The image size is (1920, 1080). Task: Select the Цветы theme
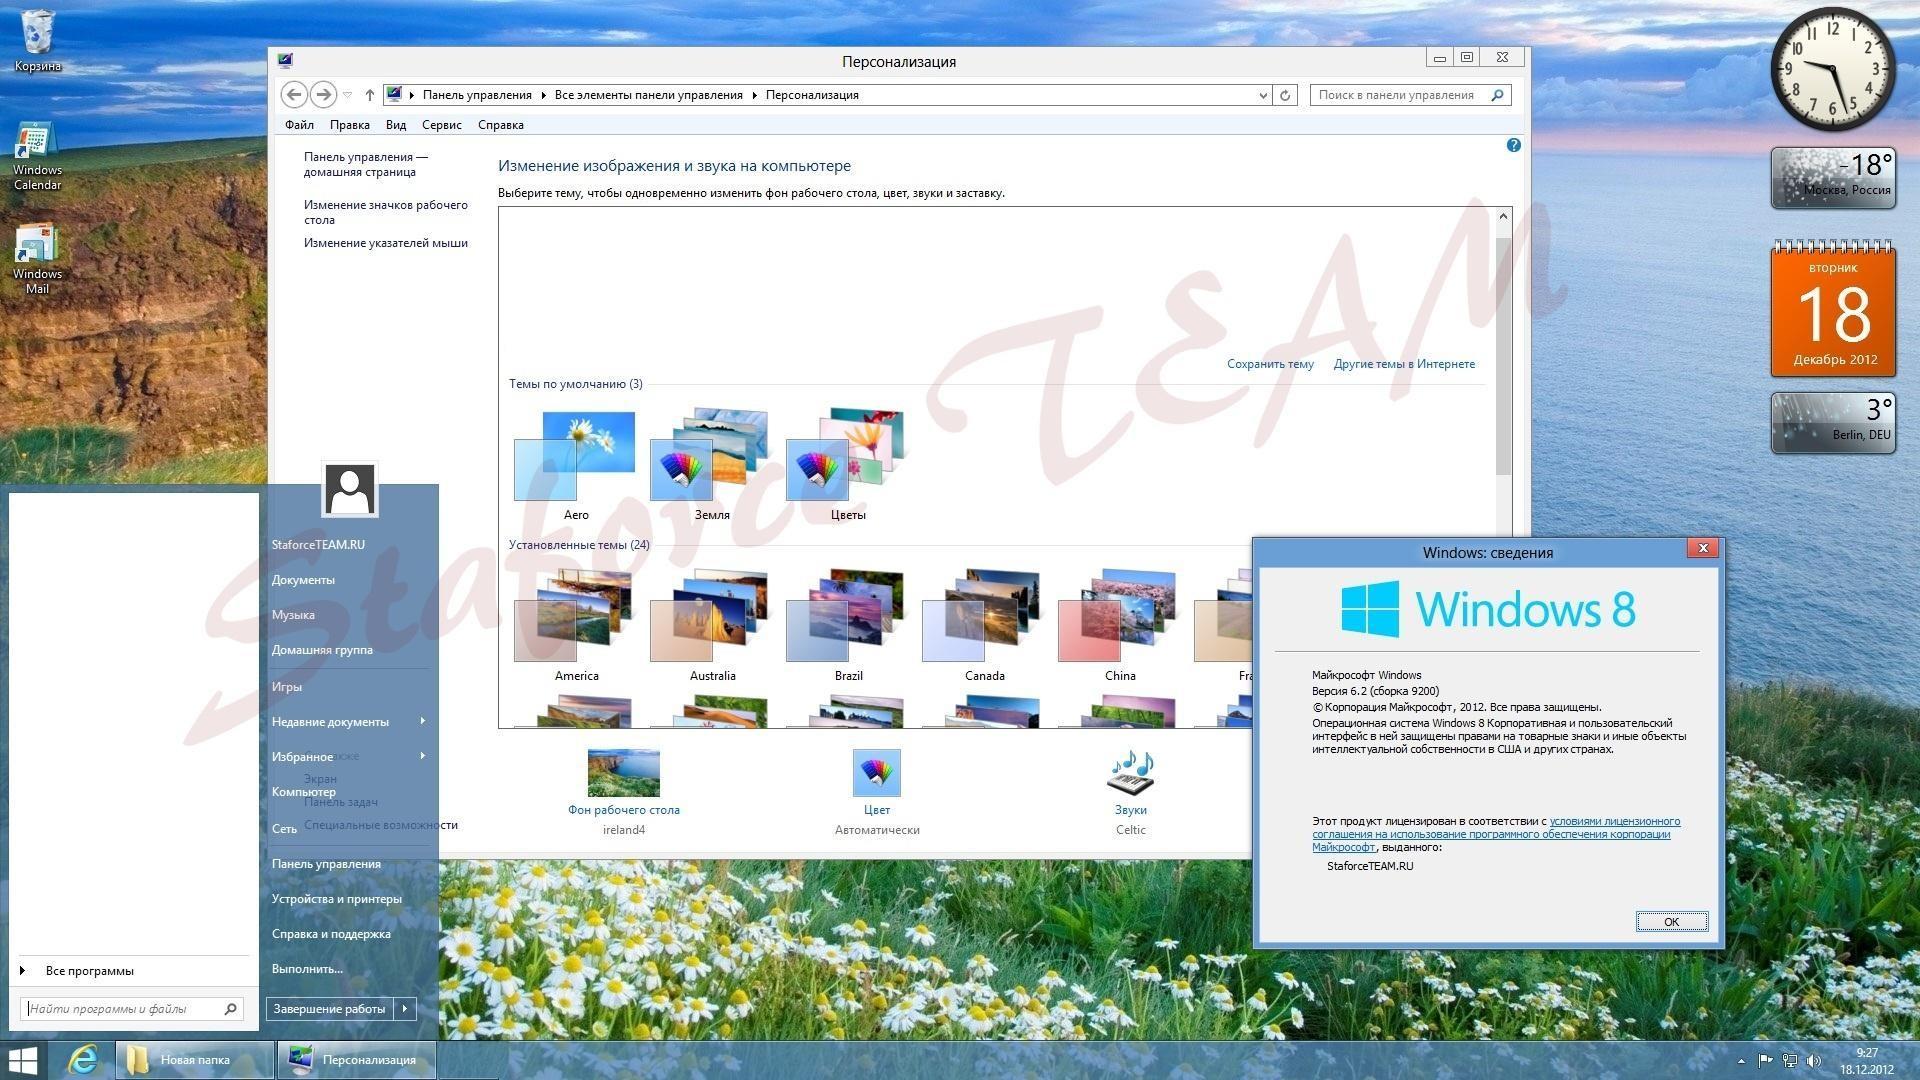(848, 465)
